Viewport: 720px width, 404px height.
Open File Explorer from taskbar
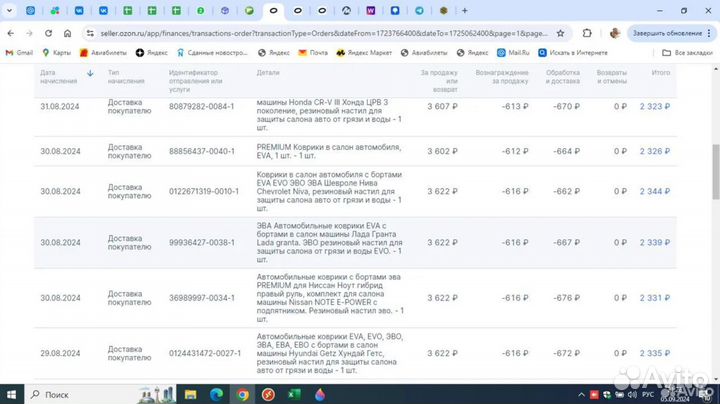tap(191, 394)
